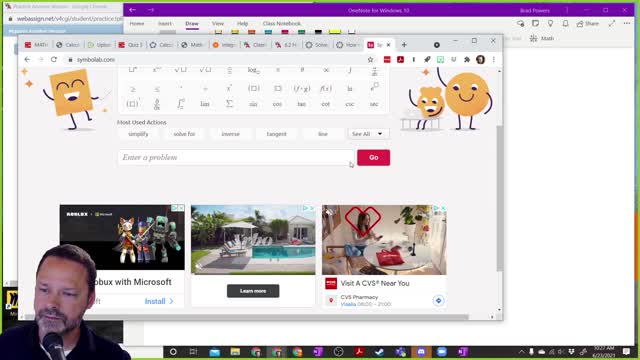
Task: Bookmark this page with star icon
Action: tap(370, 60)
